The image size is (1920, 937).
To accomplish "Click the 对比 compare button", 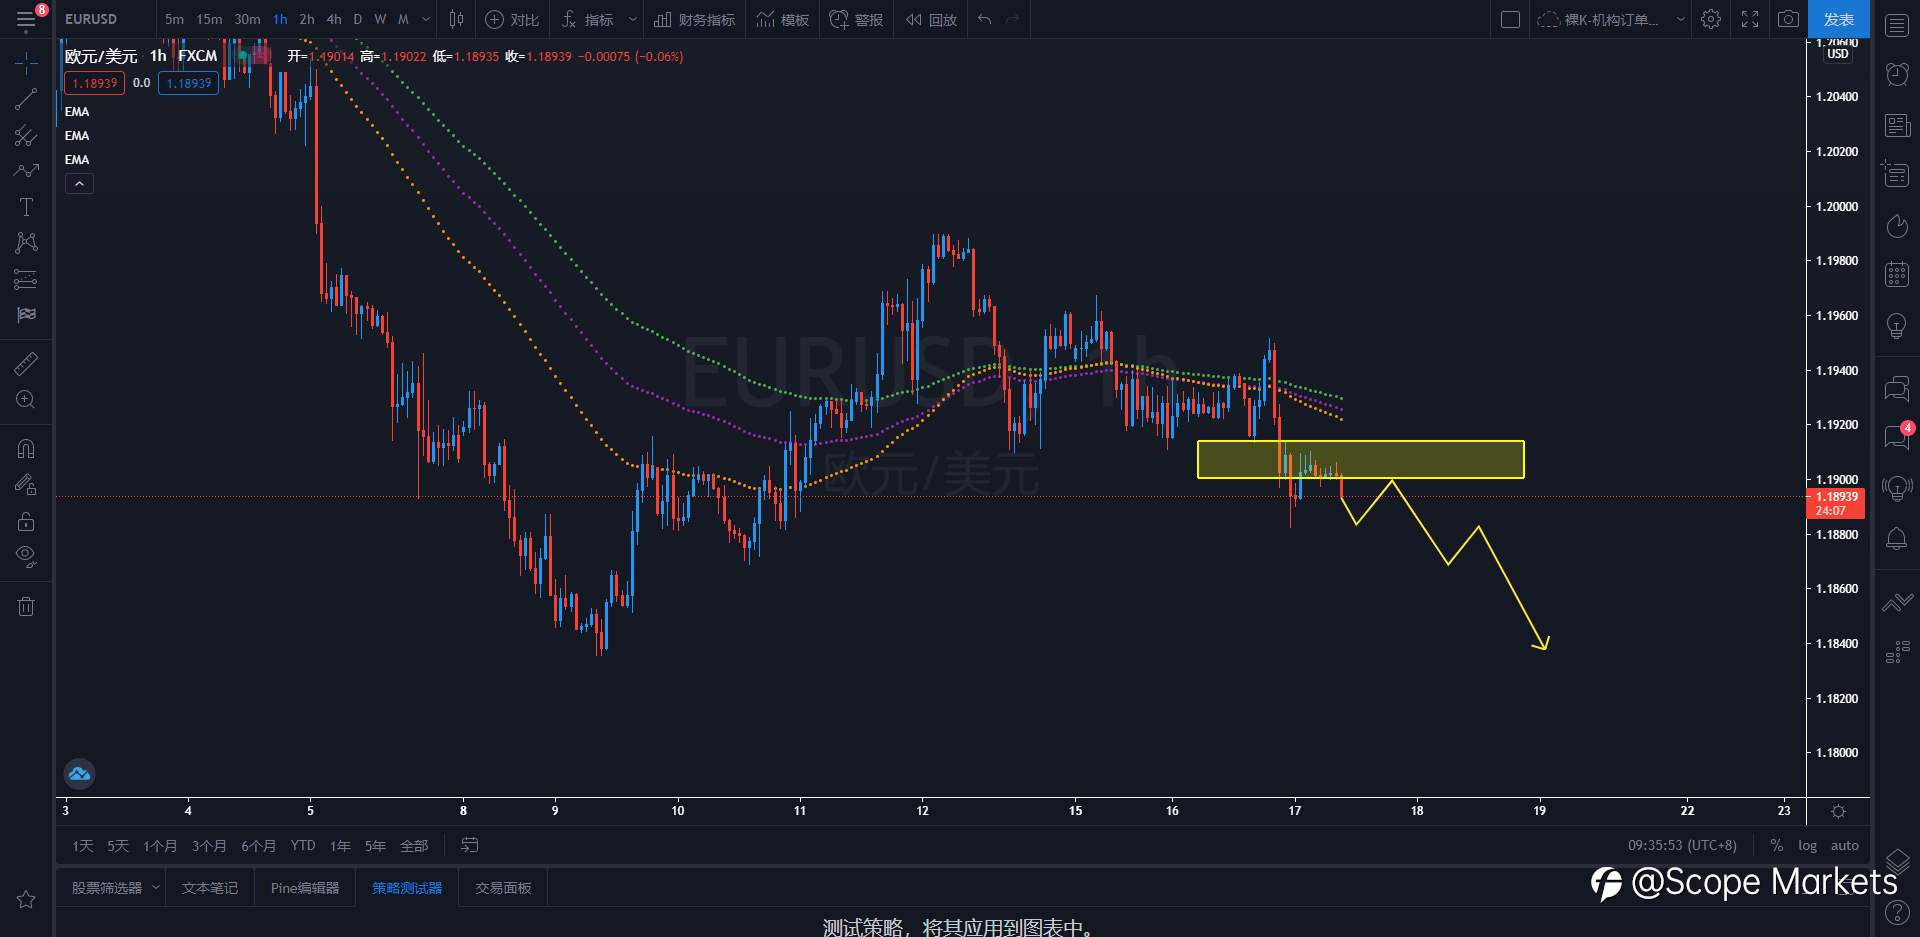I will tap(512, 19).
